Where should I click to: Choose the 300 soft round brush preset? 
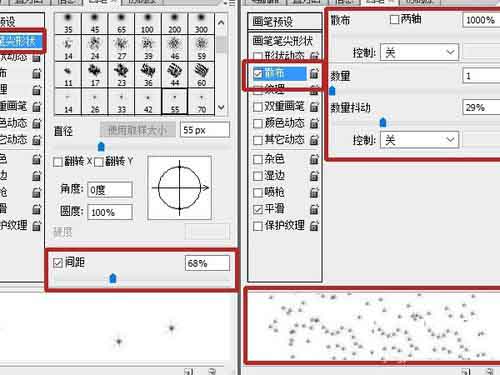(201, 23)
